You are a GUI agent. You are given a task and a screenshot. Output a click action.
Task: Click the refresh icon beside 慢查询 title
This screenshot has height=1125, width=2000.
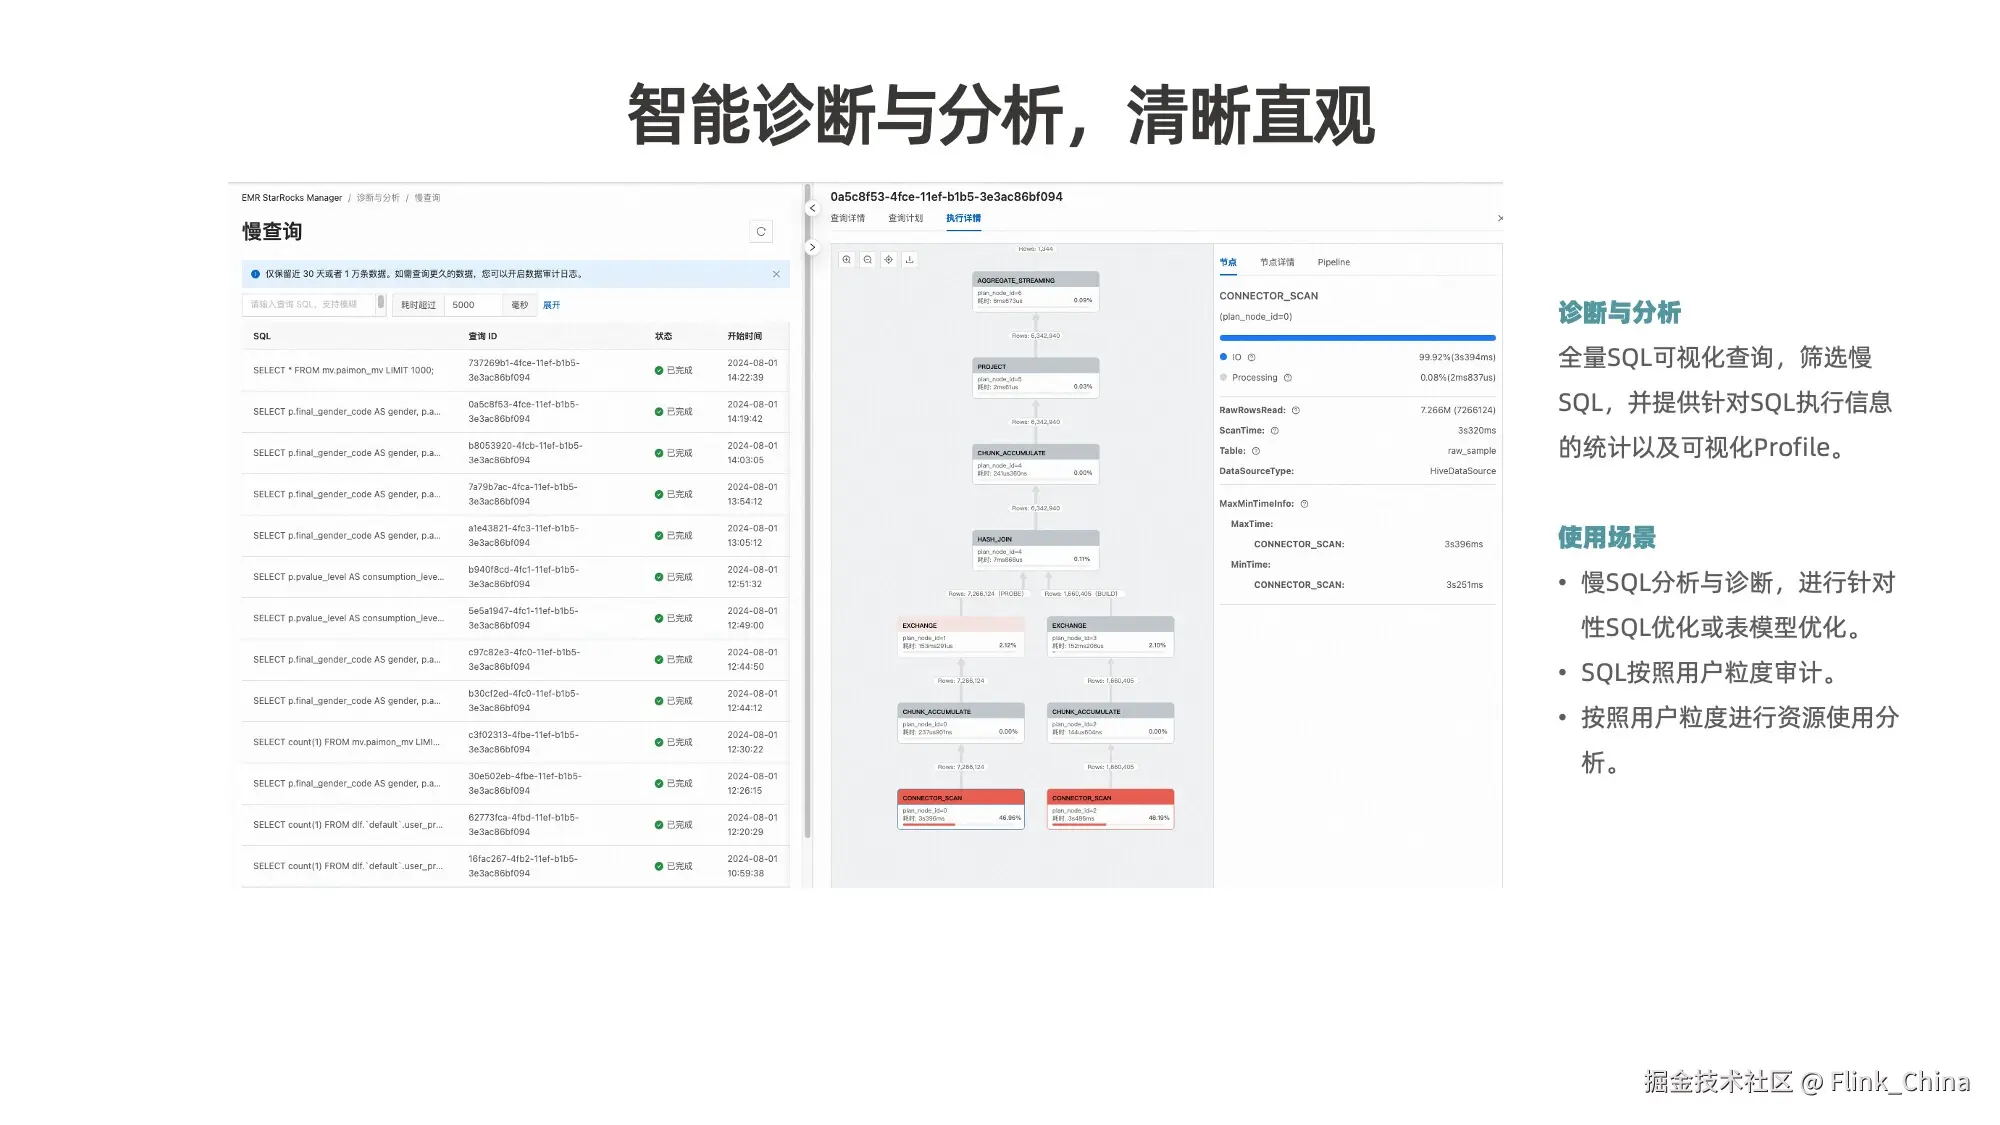[761, 232]
